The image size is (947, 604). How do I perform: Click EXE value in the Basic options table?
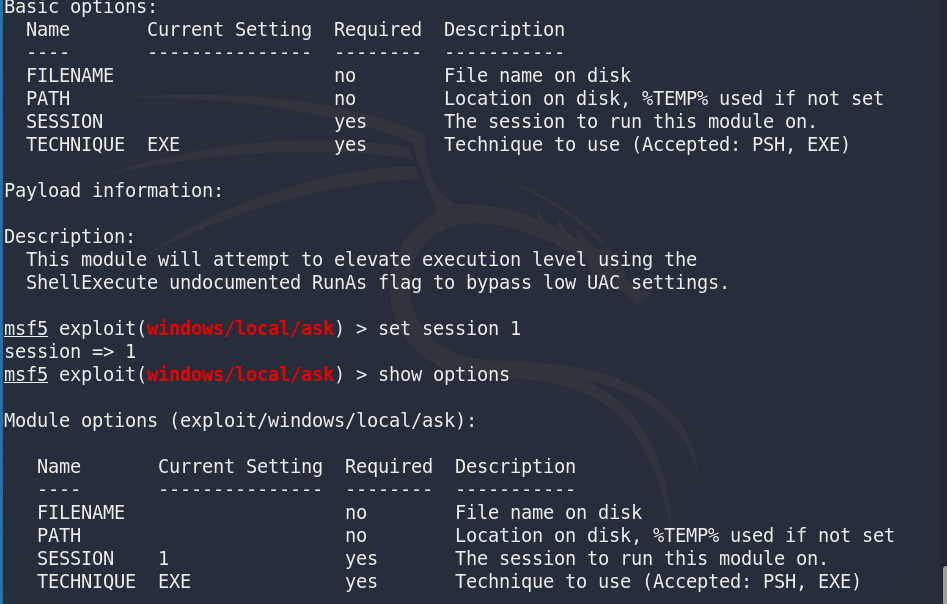[164, 144]
